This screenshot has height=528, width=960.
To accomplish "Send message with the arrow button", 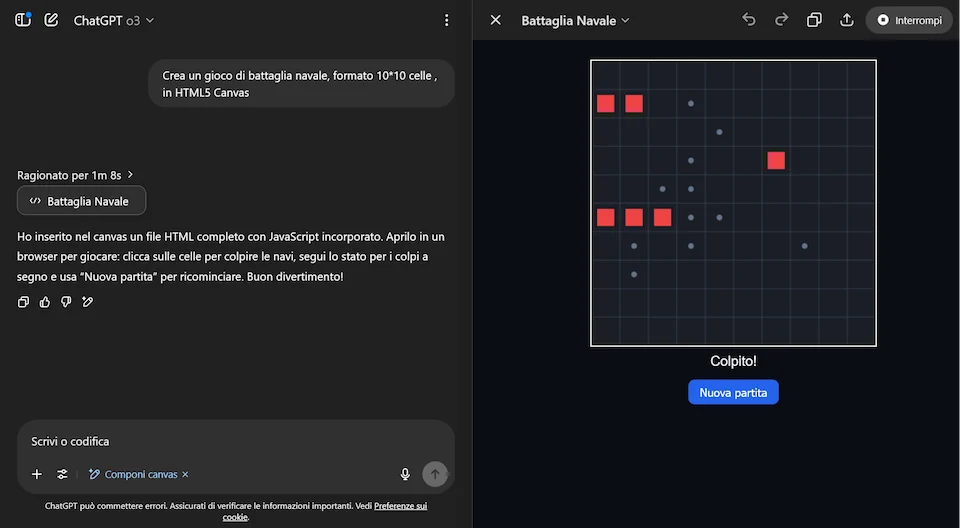I will pos(435,474).
